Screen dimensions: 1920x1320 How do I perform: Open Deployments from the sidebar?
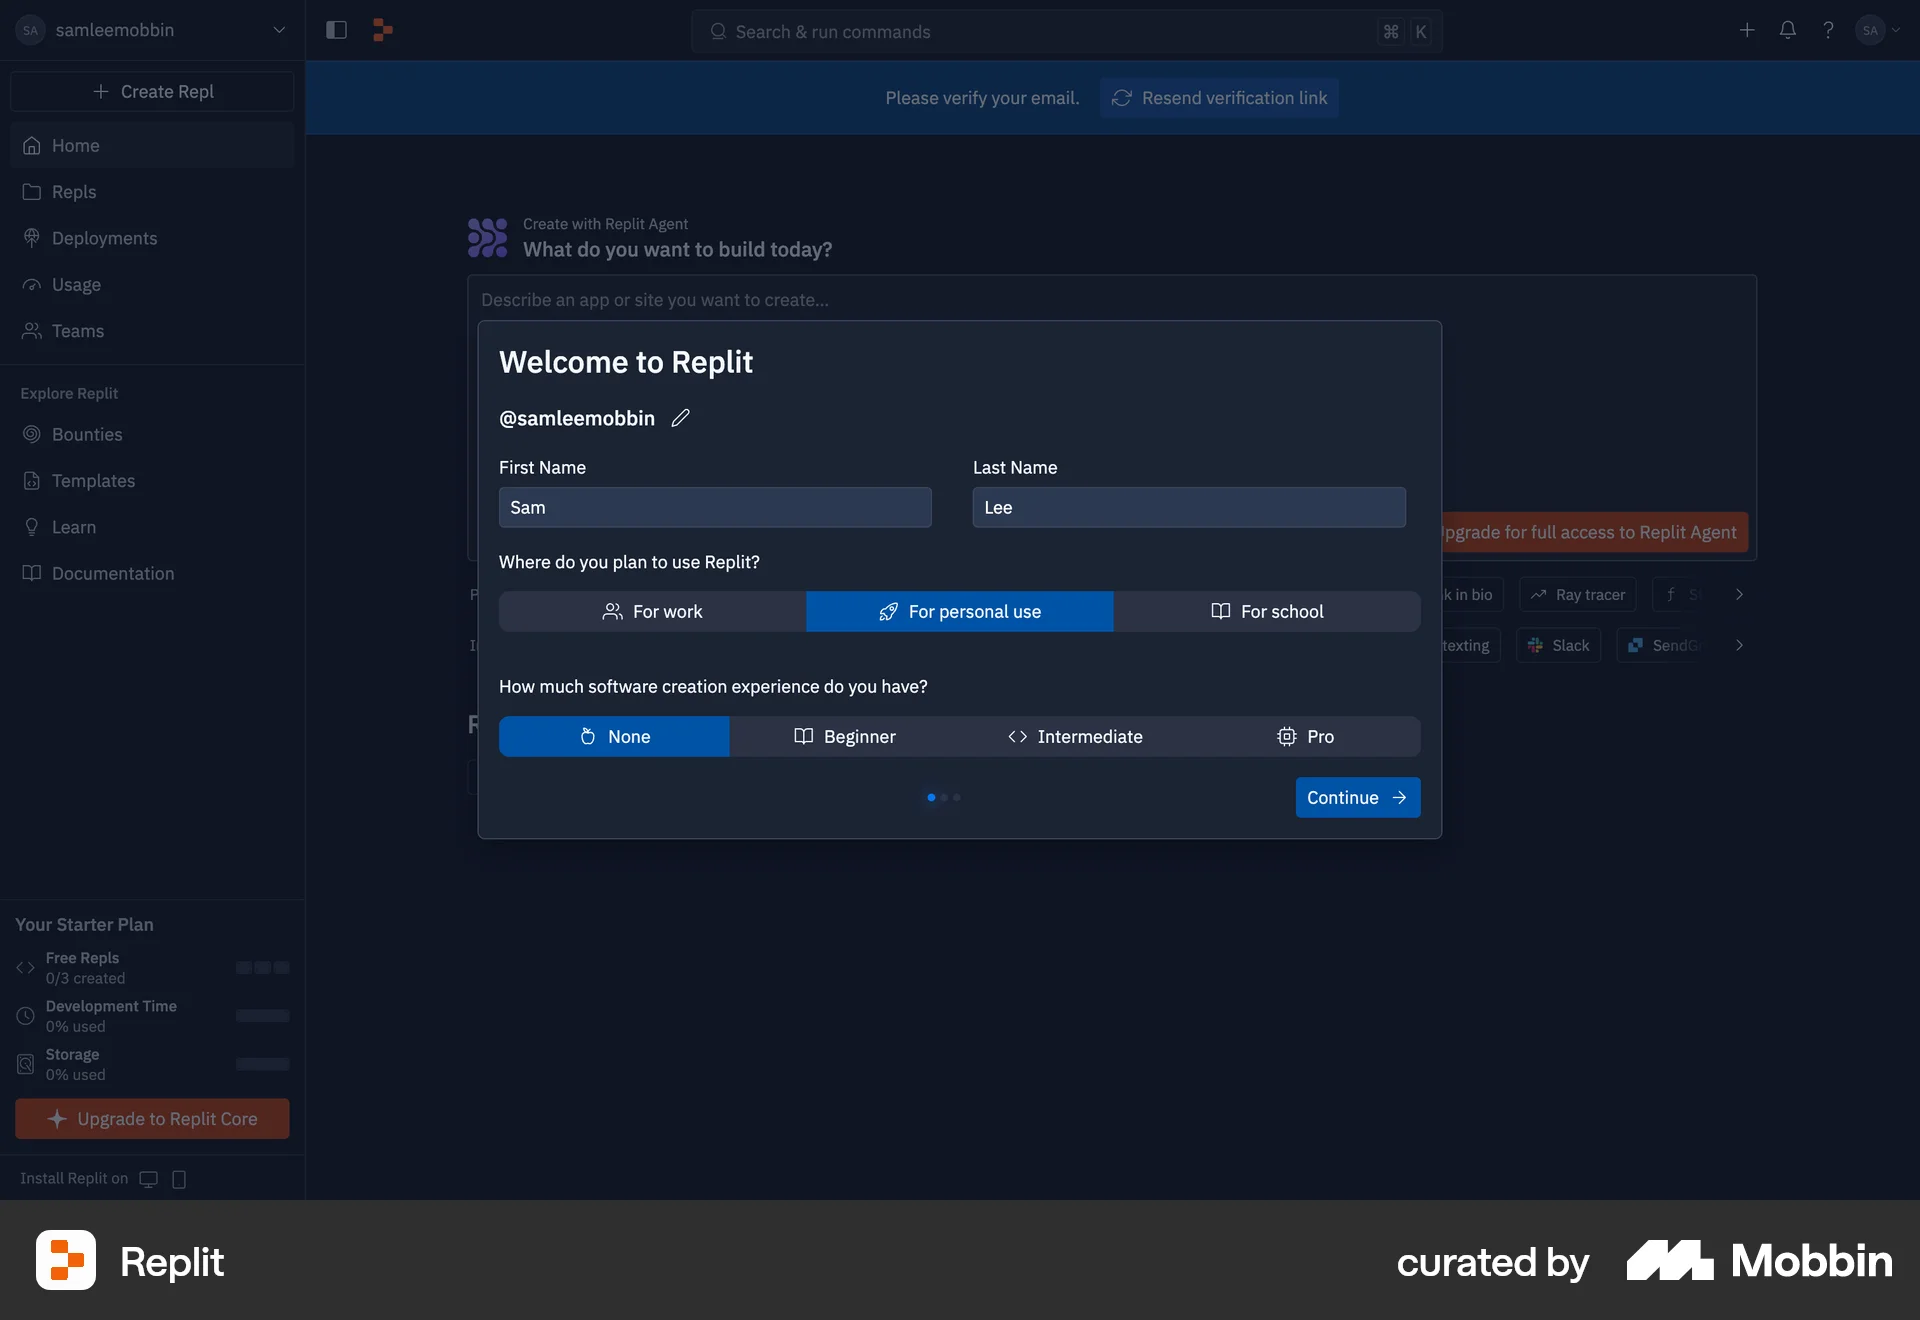[105, 238]
